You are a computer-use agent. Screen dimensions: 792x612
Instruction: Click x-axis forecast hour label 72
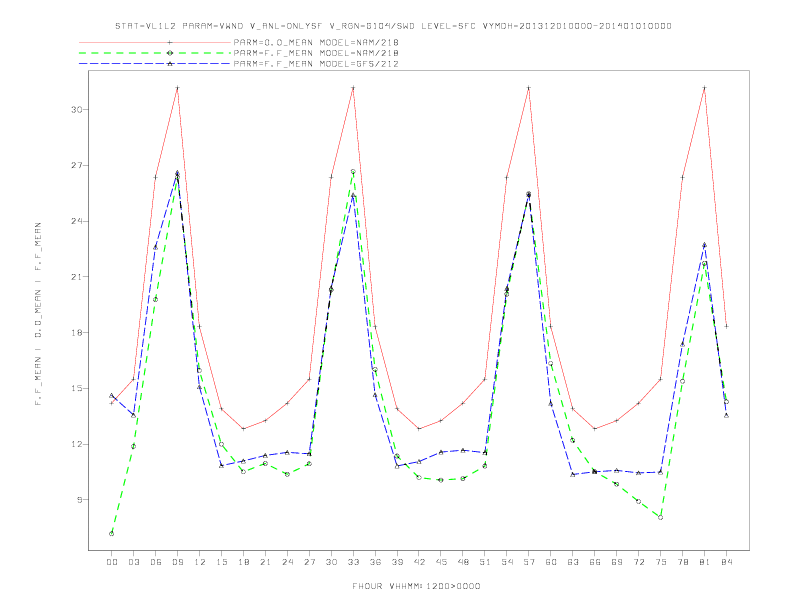(x=639, y=562)
